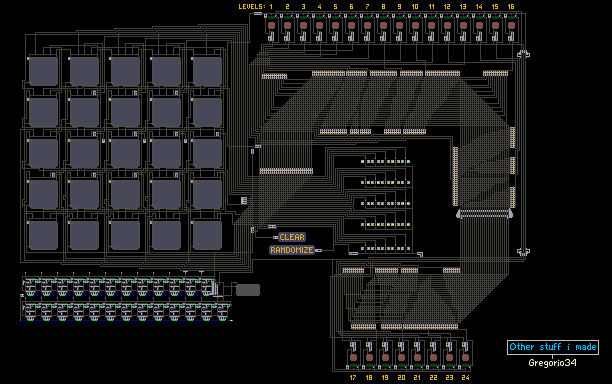Select the level 20 push button
Viewport: 612px width, 384px height.
pyautogui.click(x=401, y=357)
